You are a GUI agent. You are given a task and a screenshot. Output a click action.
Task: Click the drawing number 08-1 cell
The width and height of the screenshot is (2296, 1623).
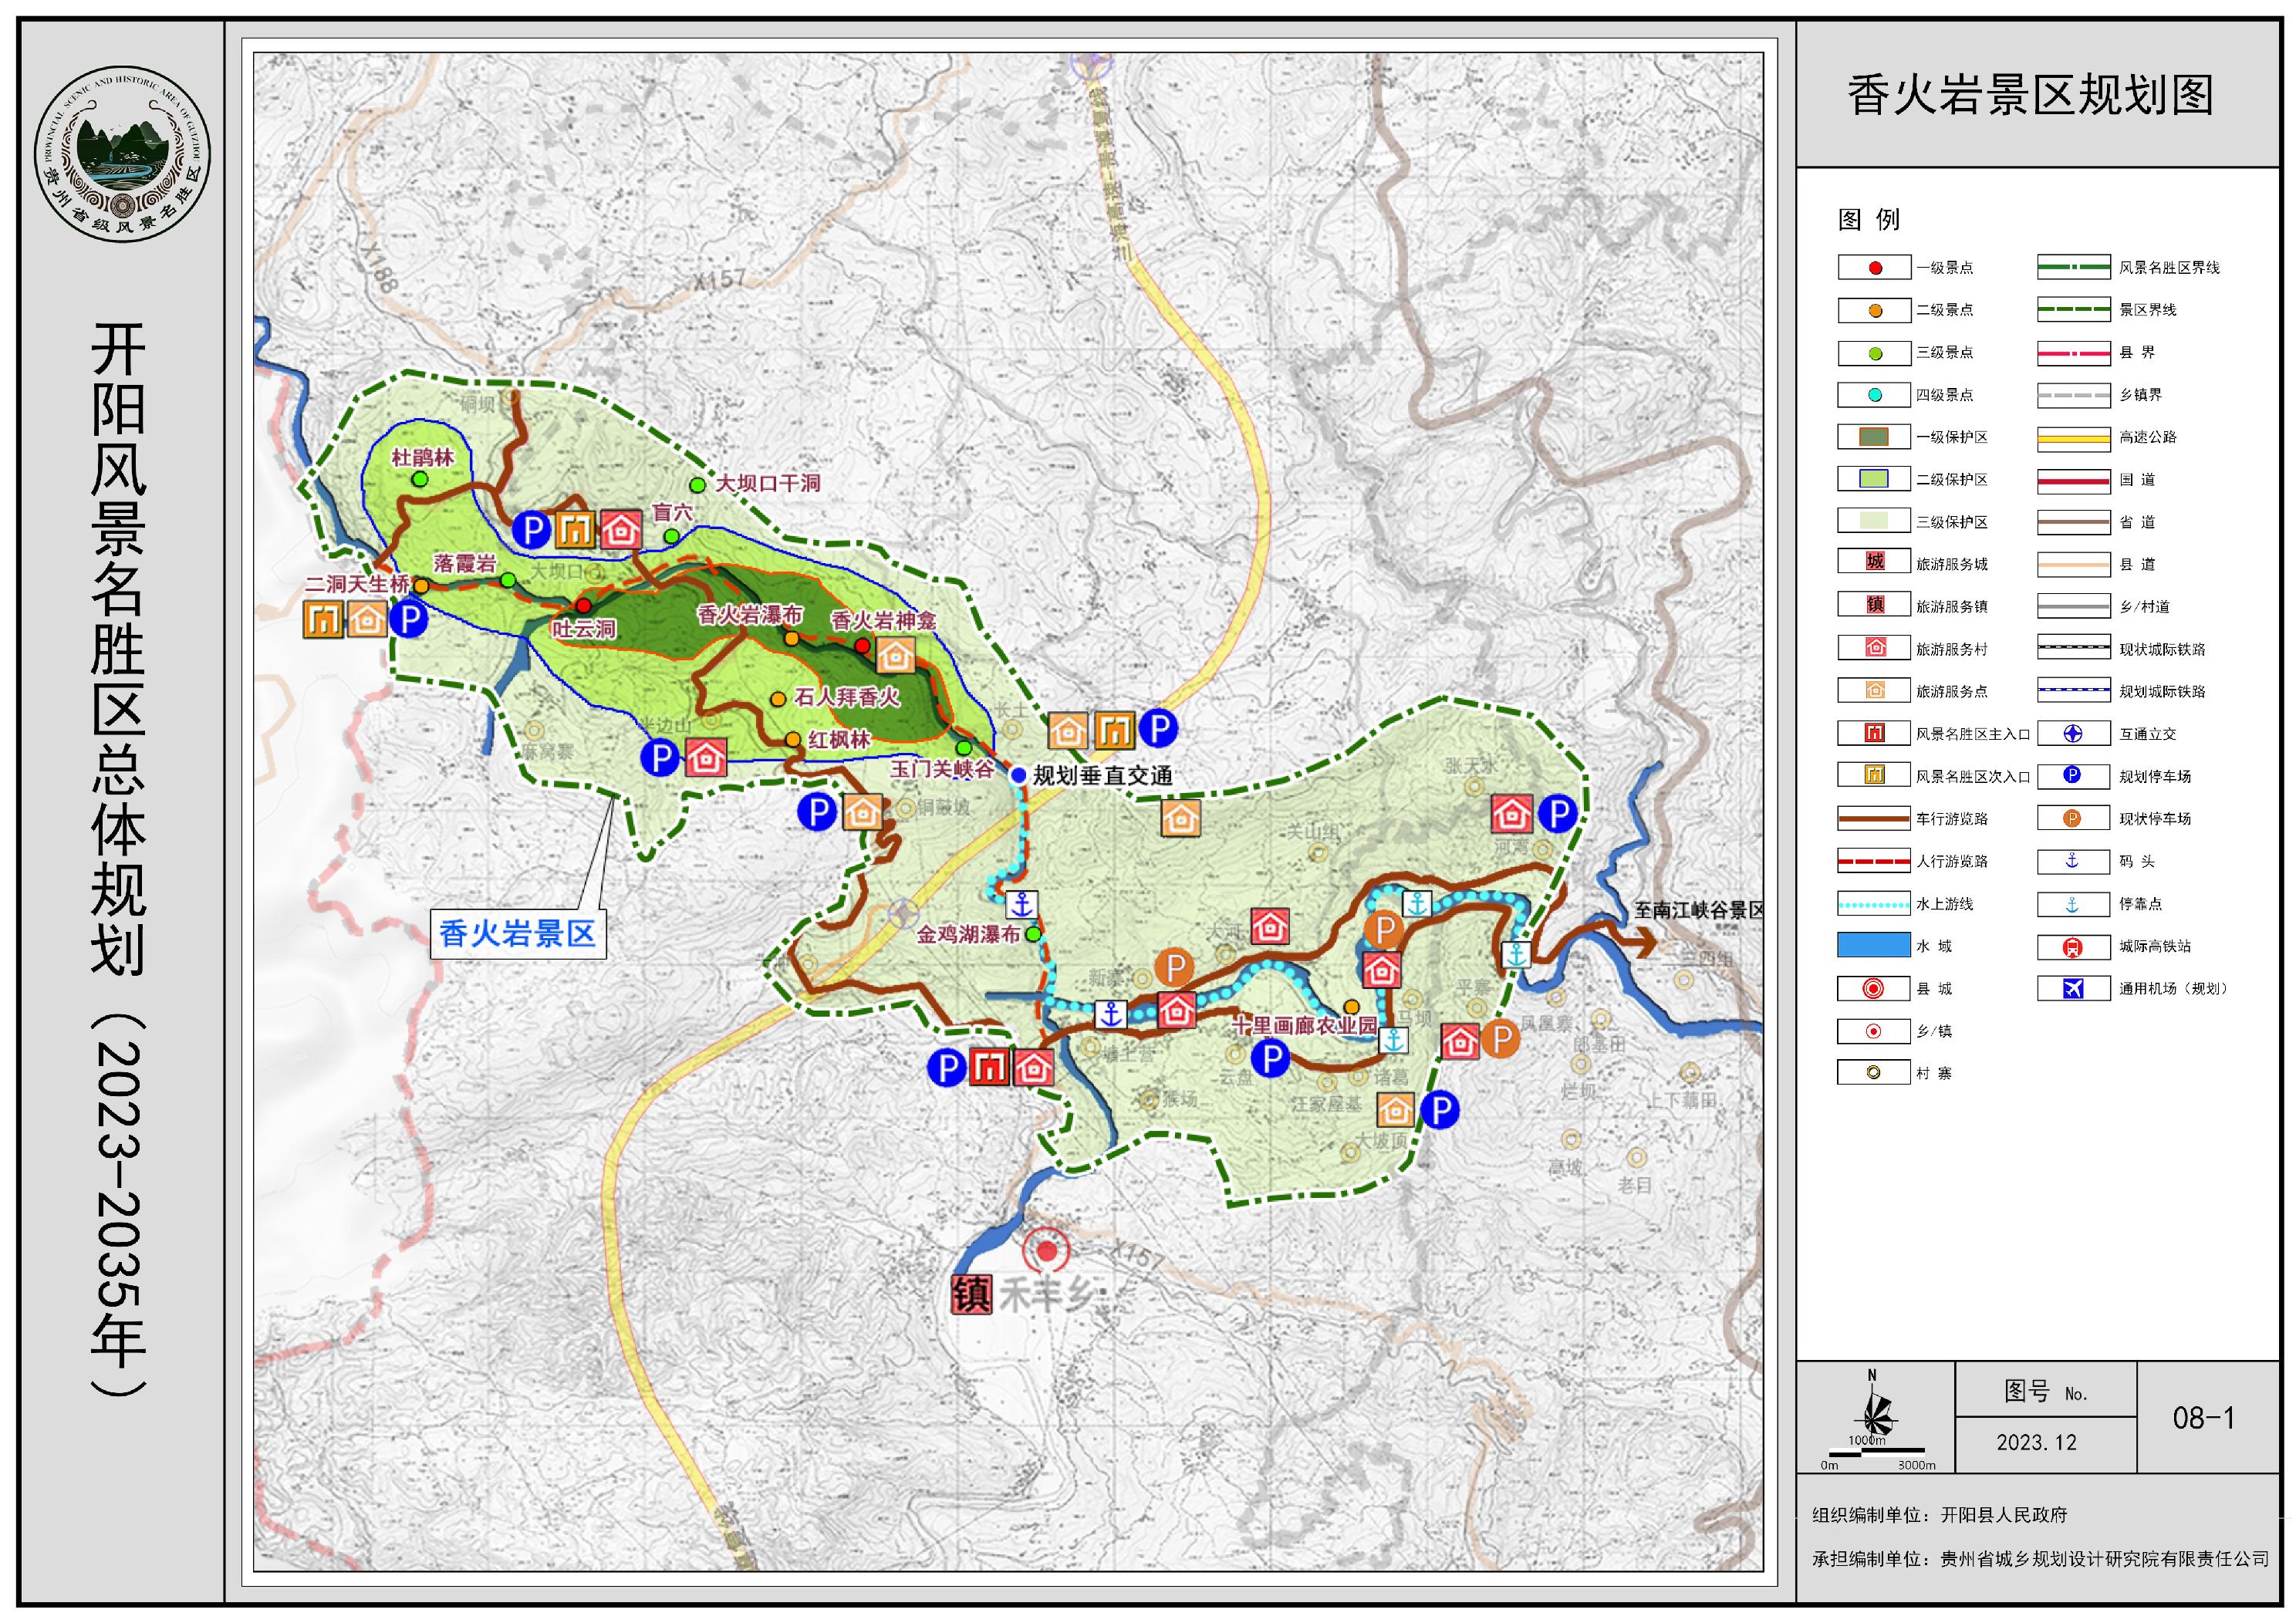[x=2203, y=1418]
